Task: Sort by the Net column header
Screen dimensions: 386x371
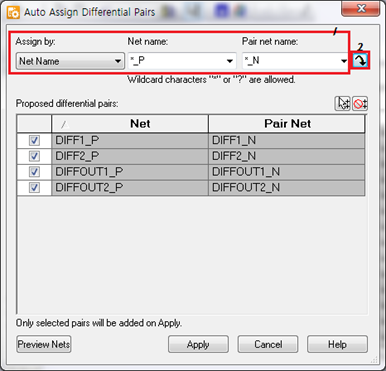Action: (x=130, y=124)
